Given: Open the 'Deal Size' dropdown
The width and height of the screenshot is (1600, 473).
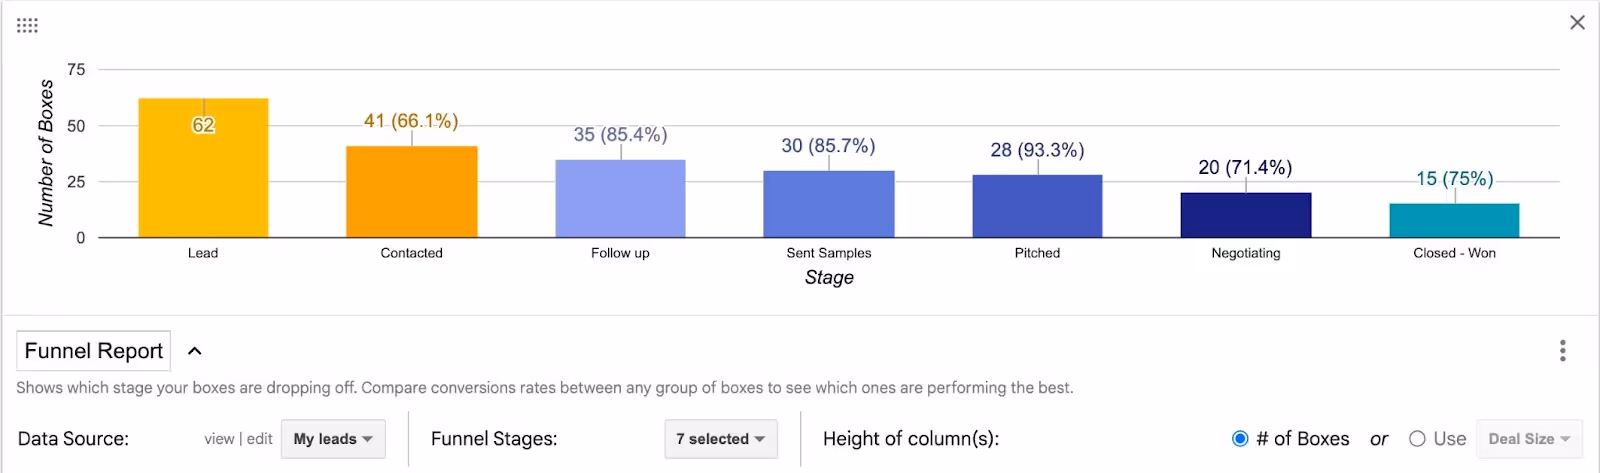Looking at the screenshot, I should (x=1529, y=439).
